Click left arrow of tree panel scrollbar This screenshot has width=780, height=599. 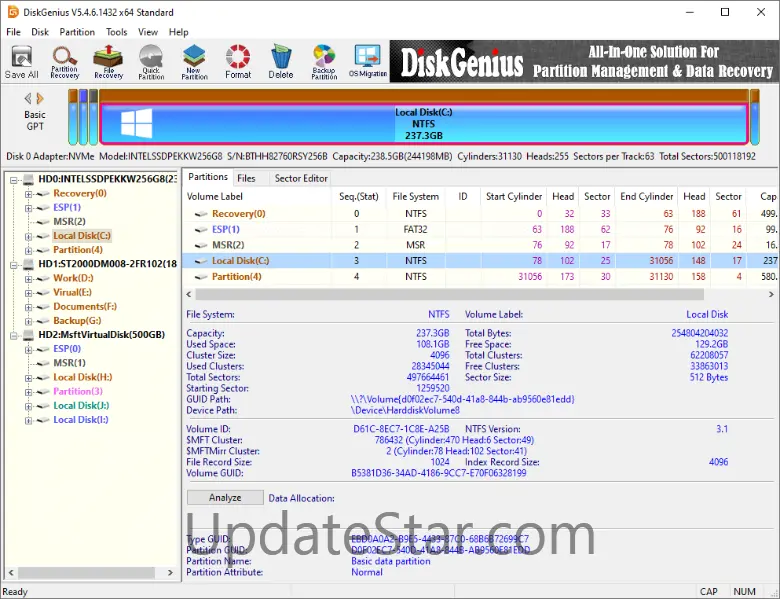[x=11, y=573]
